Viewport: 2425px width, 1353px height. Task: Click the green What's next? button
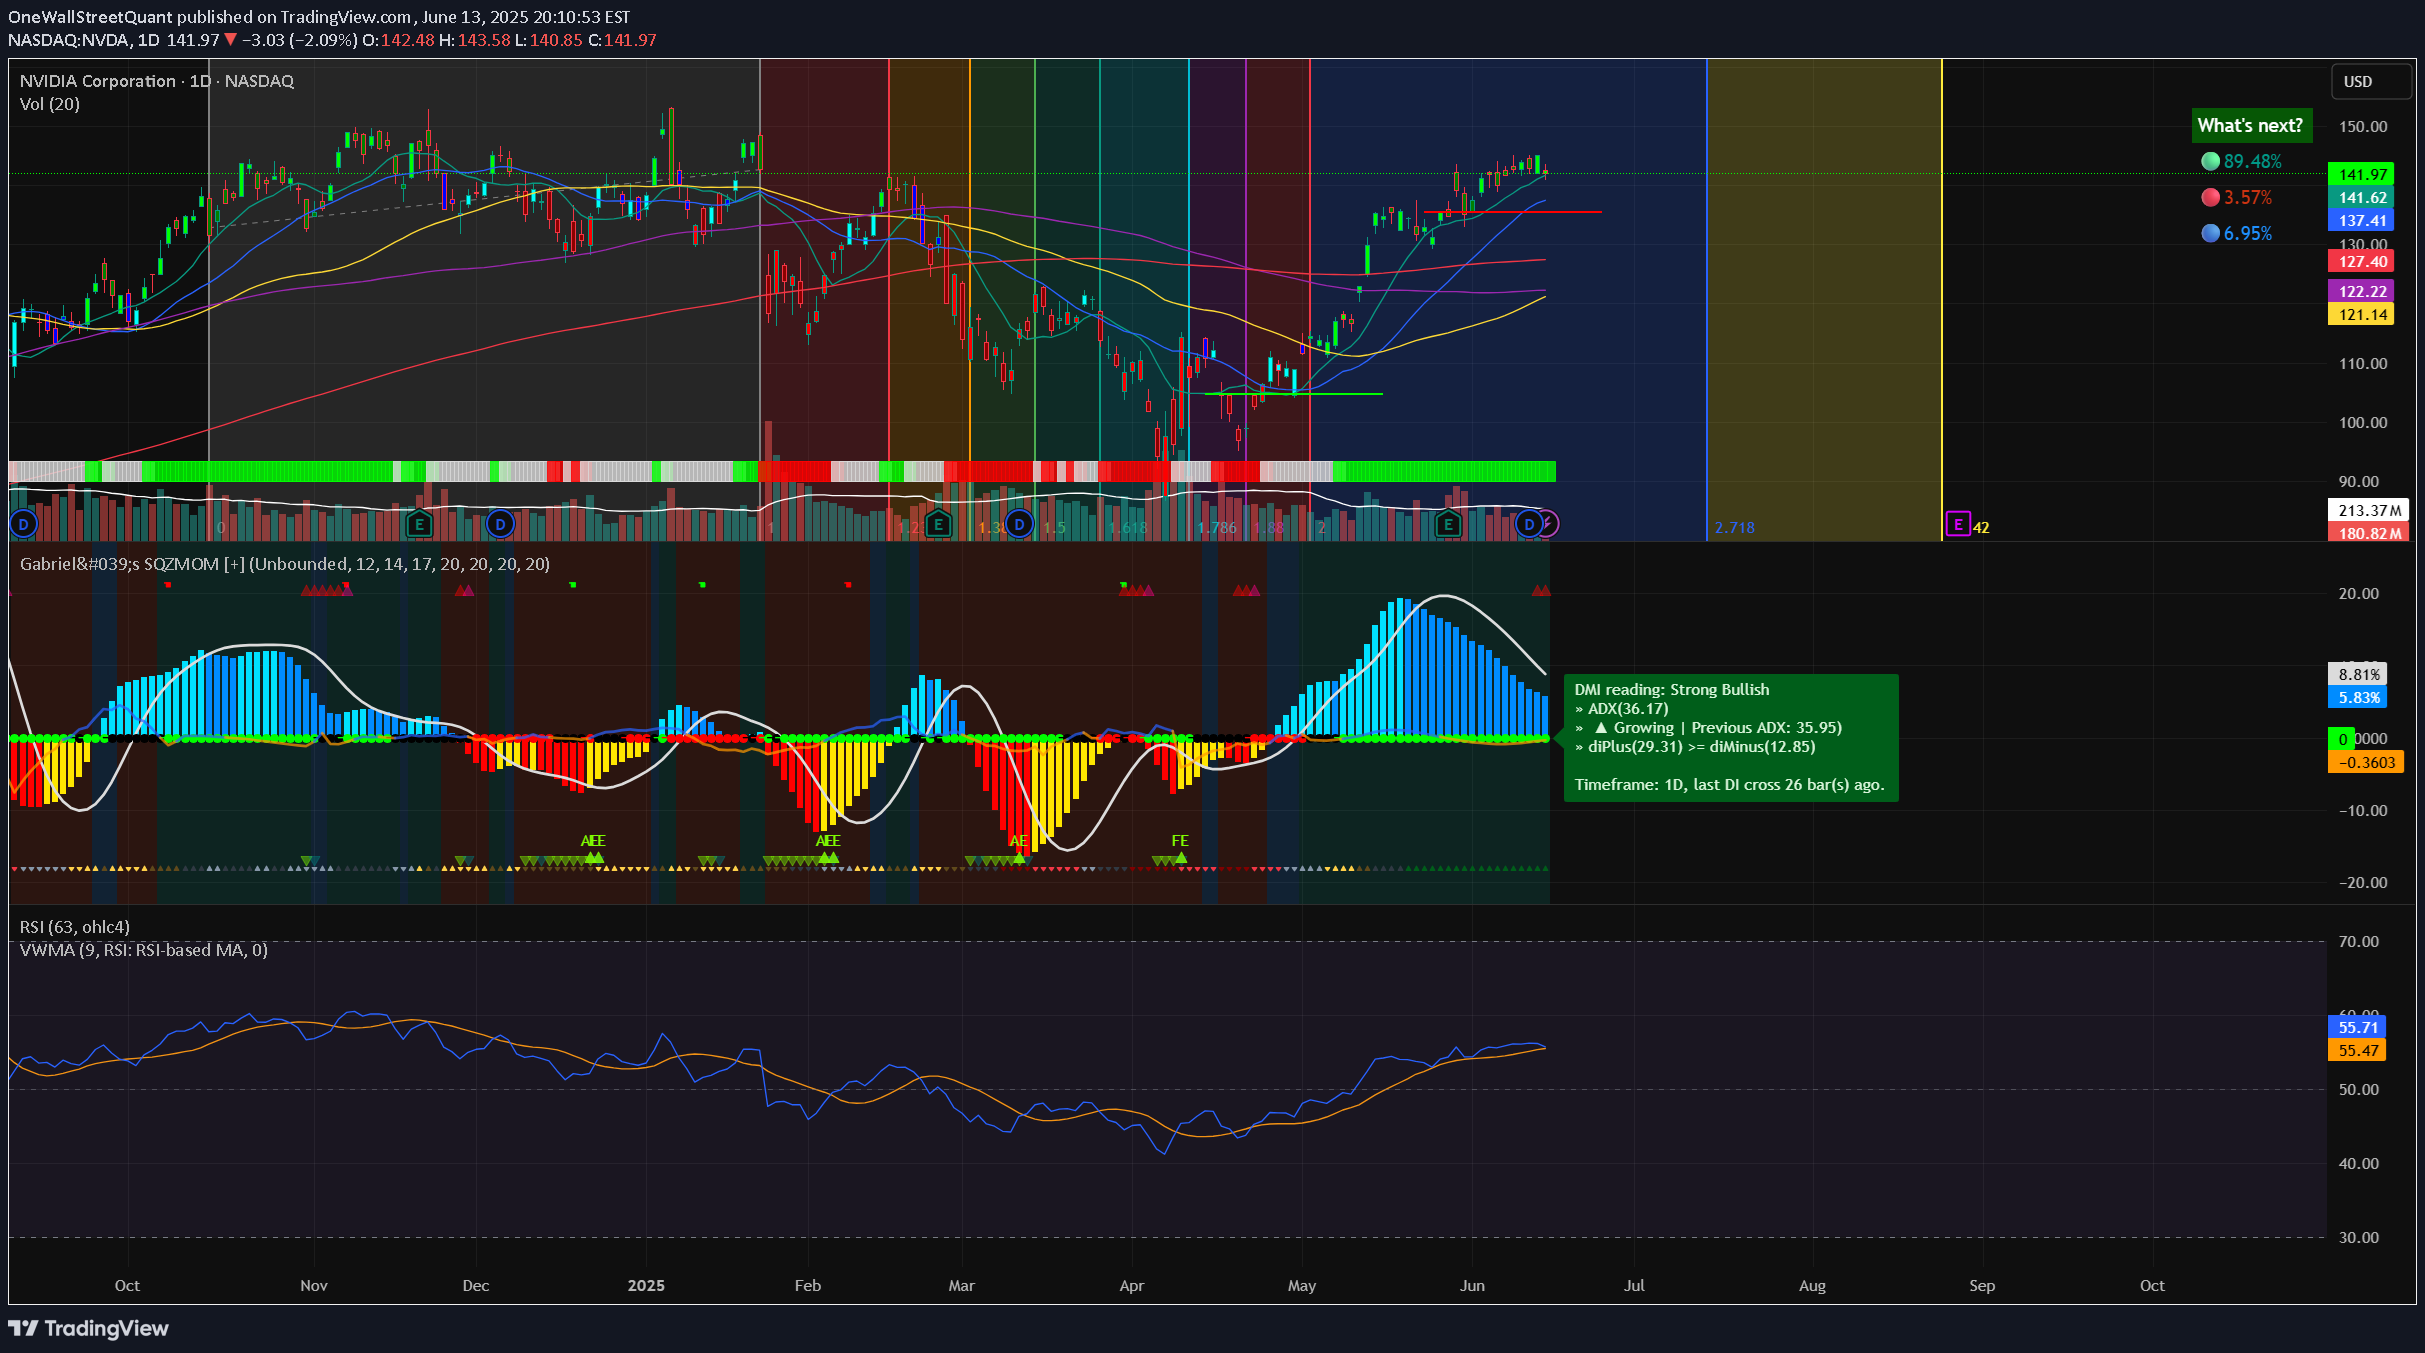pyautogui.click(x=2252, y=125)
